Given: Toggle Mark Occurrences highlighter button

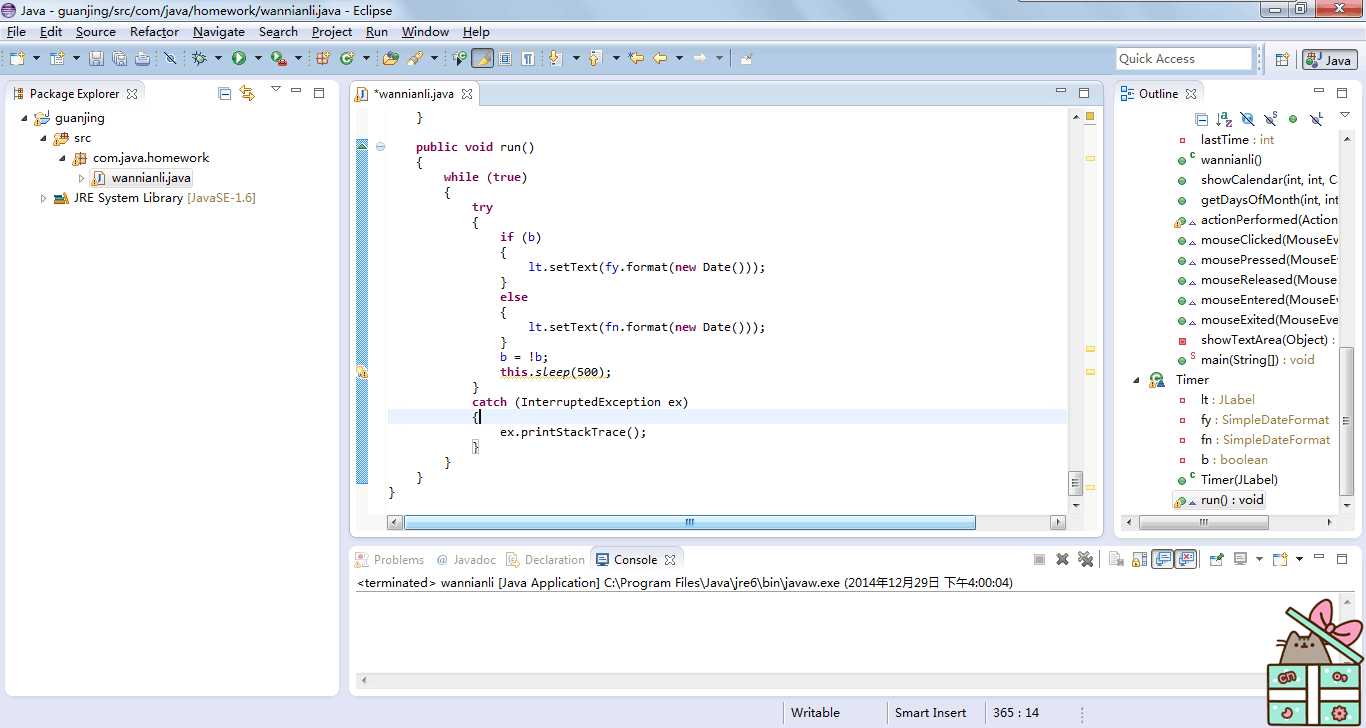Looking at the screenshot, I should pyautogui.click(x=482, y=59).
